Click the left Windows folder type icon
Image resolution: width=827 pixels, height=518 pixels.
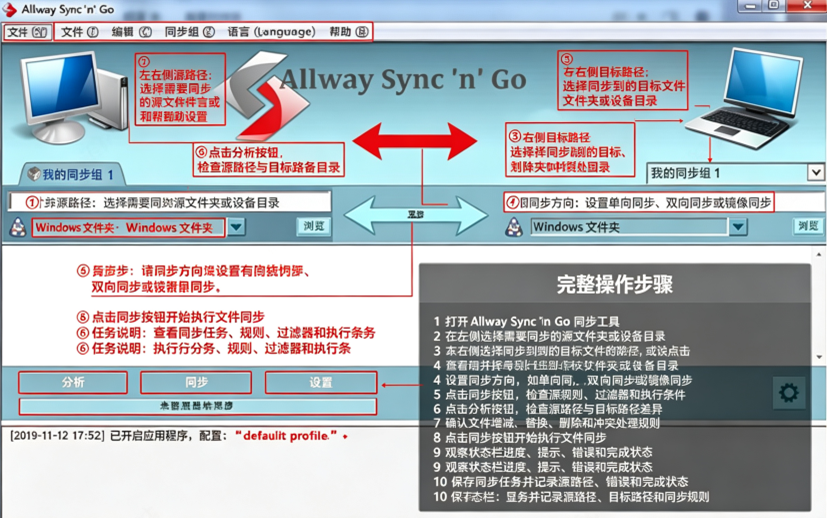(18, 227)
